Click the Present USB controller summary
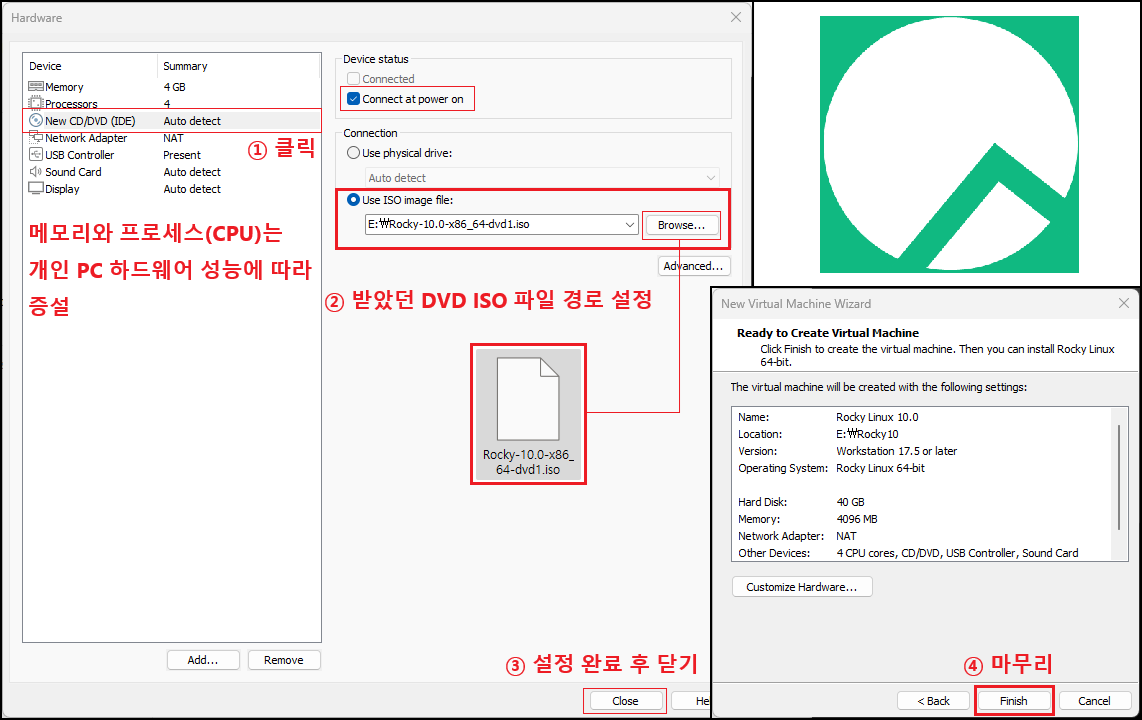1142x720 pixels. click(182, 155)
